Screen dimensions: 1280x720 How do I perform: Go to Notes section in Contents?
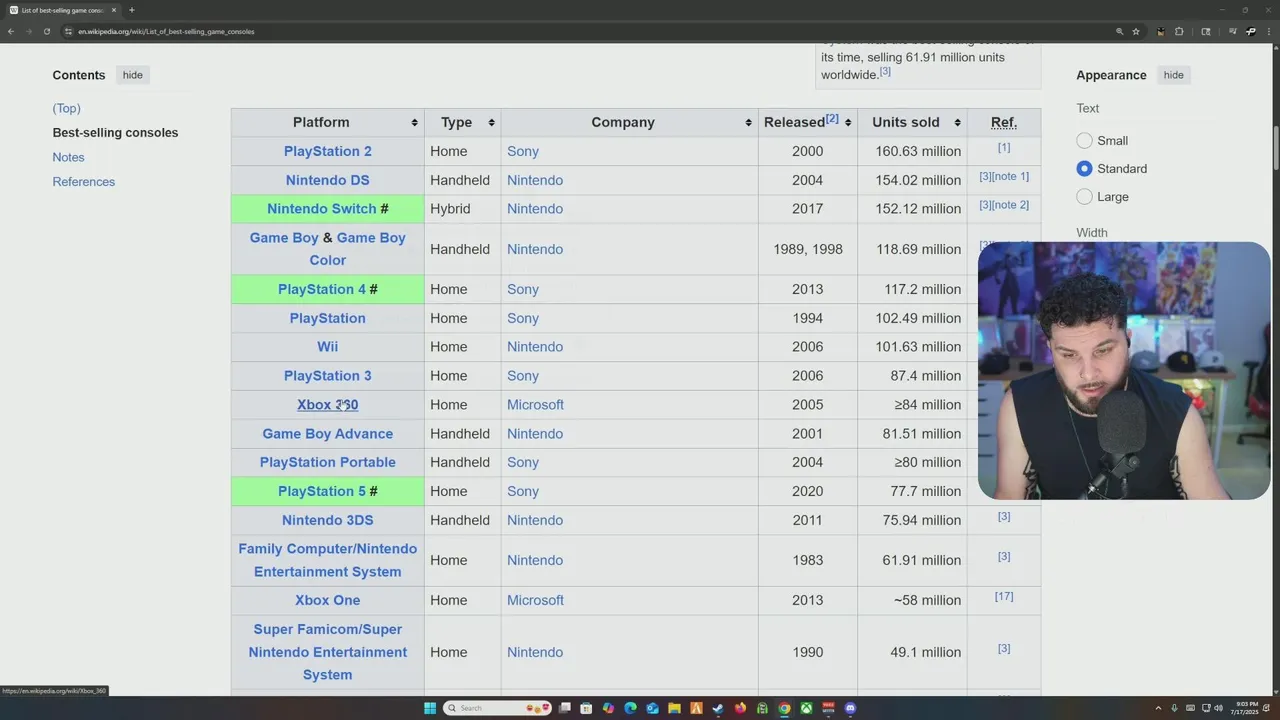pyautogui.click(x=68, y=157)
